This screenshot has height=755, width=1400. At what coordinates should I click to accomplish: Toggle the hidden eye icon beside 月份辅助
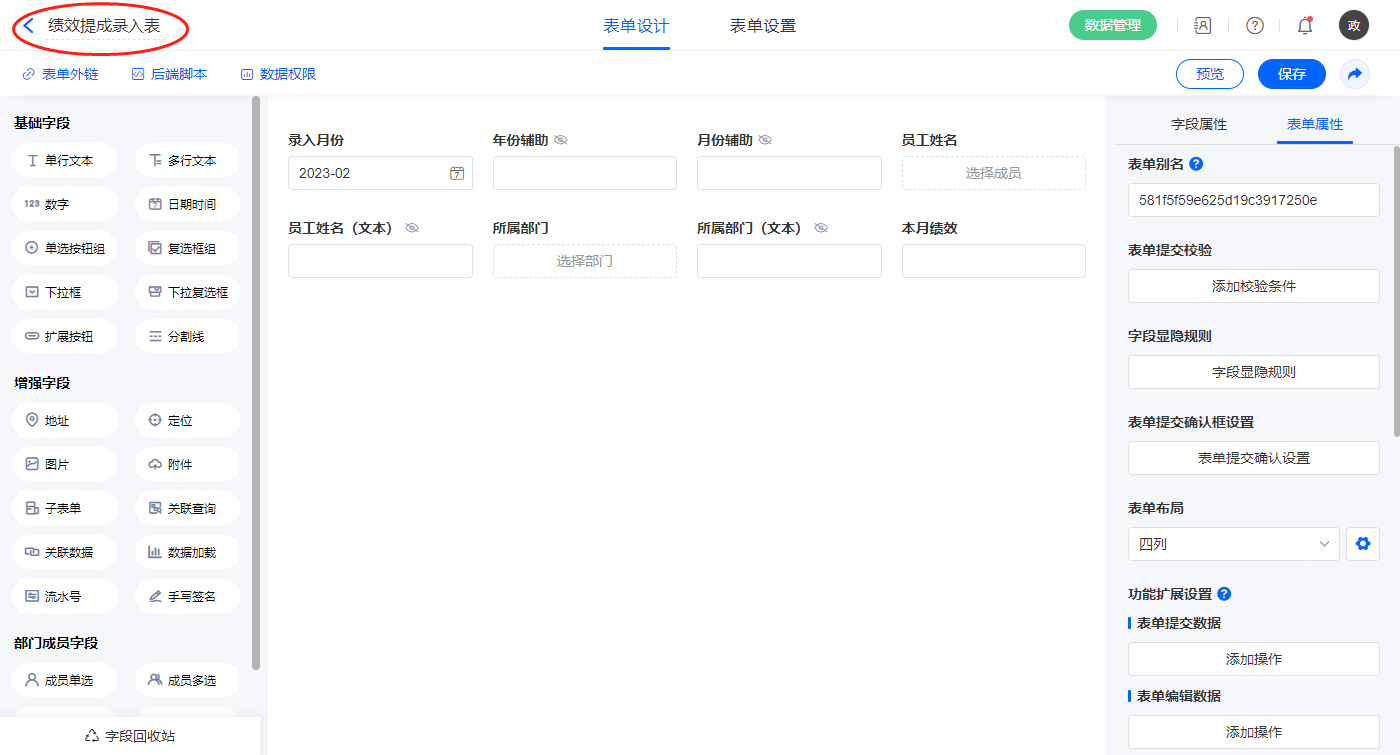pyautogui.click(x=765, y=140)
